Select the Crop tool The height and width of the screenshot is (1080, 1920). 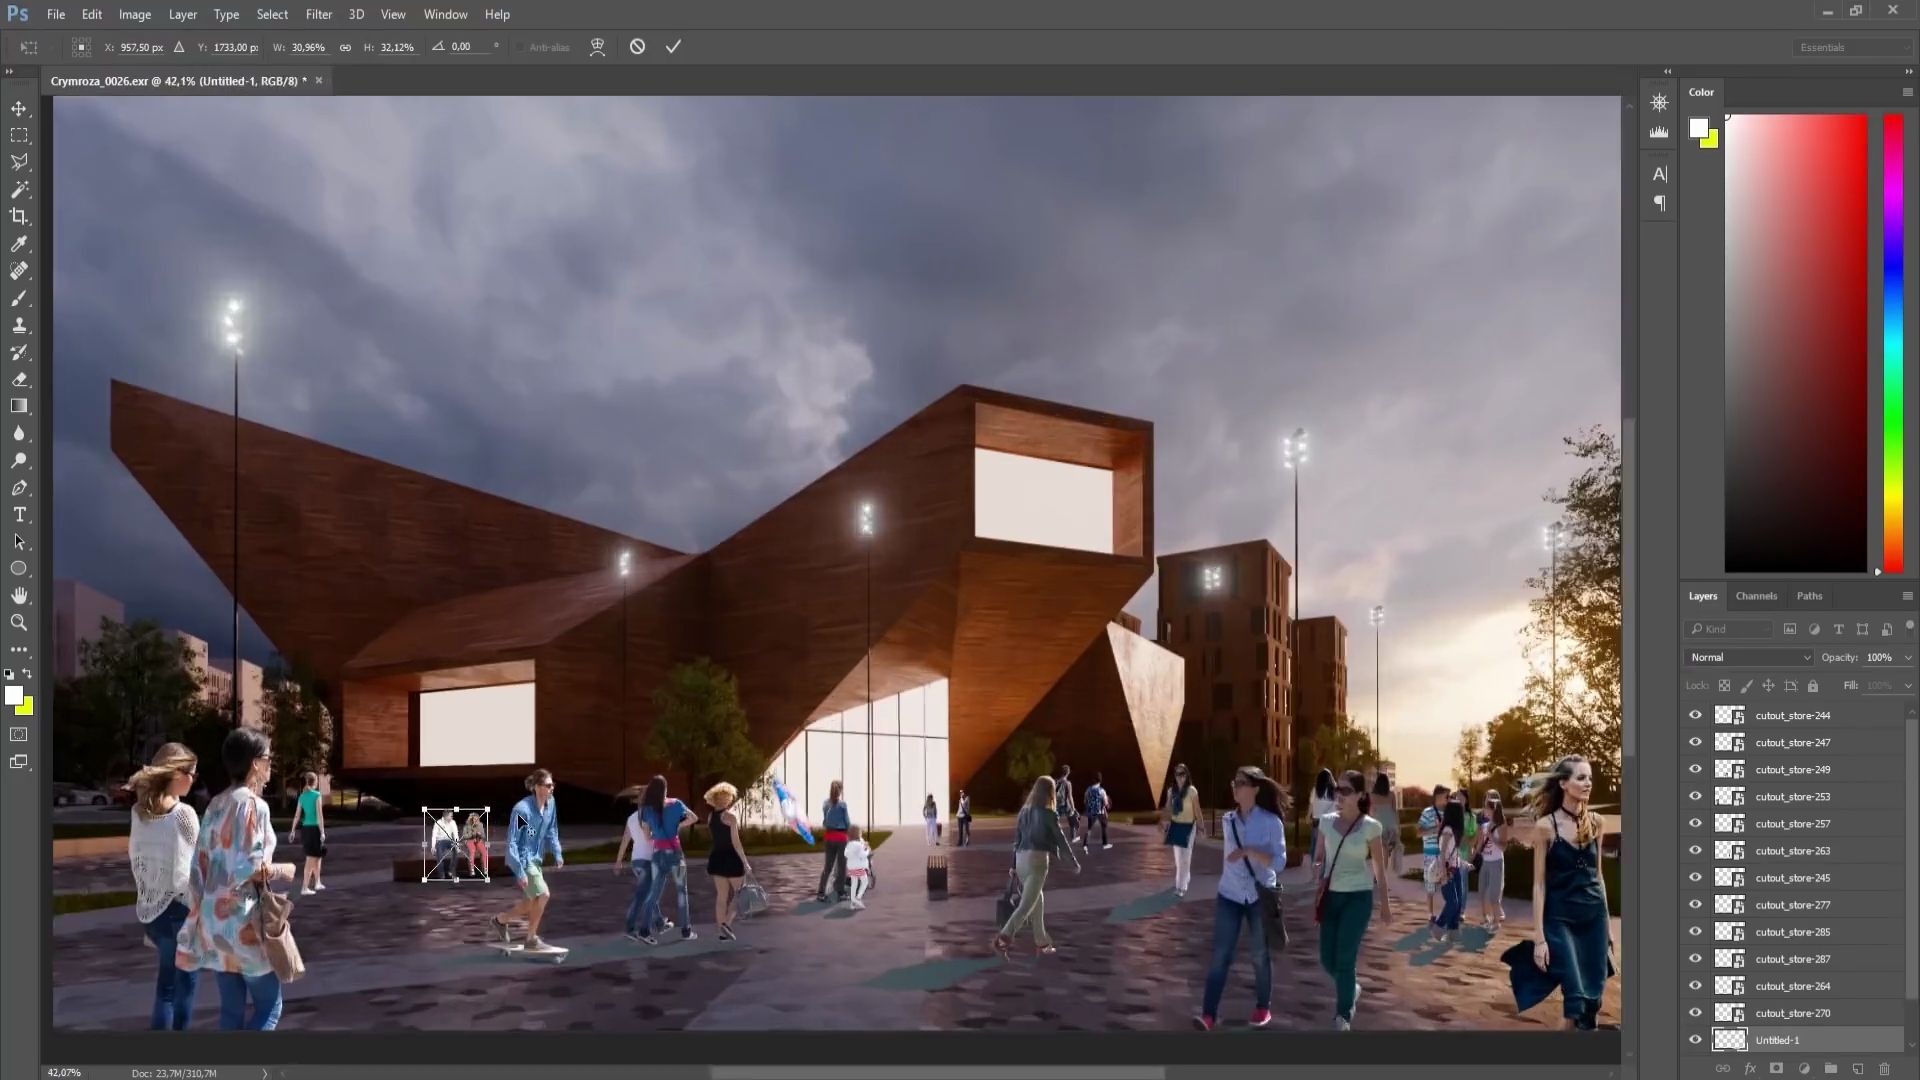click(x=19, y=216)
